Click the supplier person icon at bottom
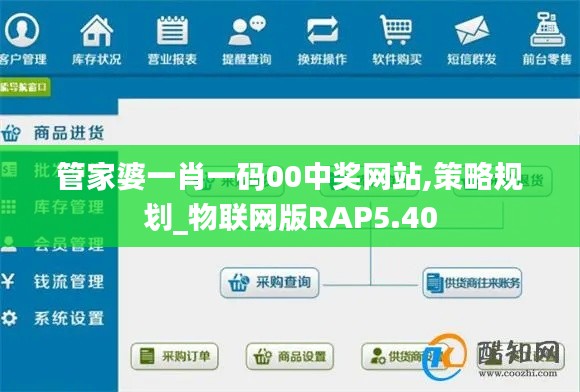Image resolution: width=580 pixels, height=392 pixels. click(378, 356)
